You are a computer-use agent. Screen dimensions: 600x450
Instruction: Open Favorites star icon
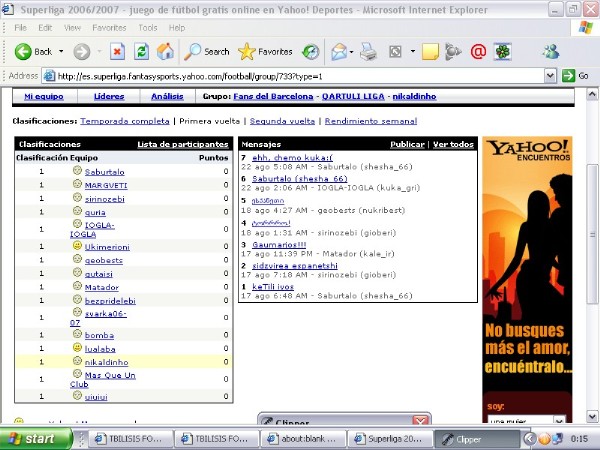pos(246,51)
